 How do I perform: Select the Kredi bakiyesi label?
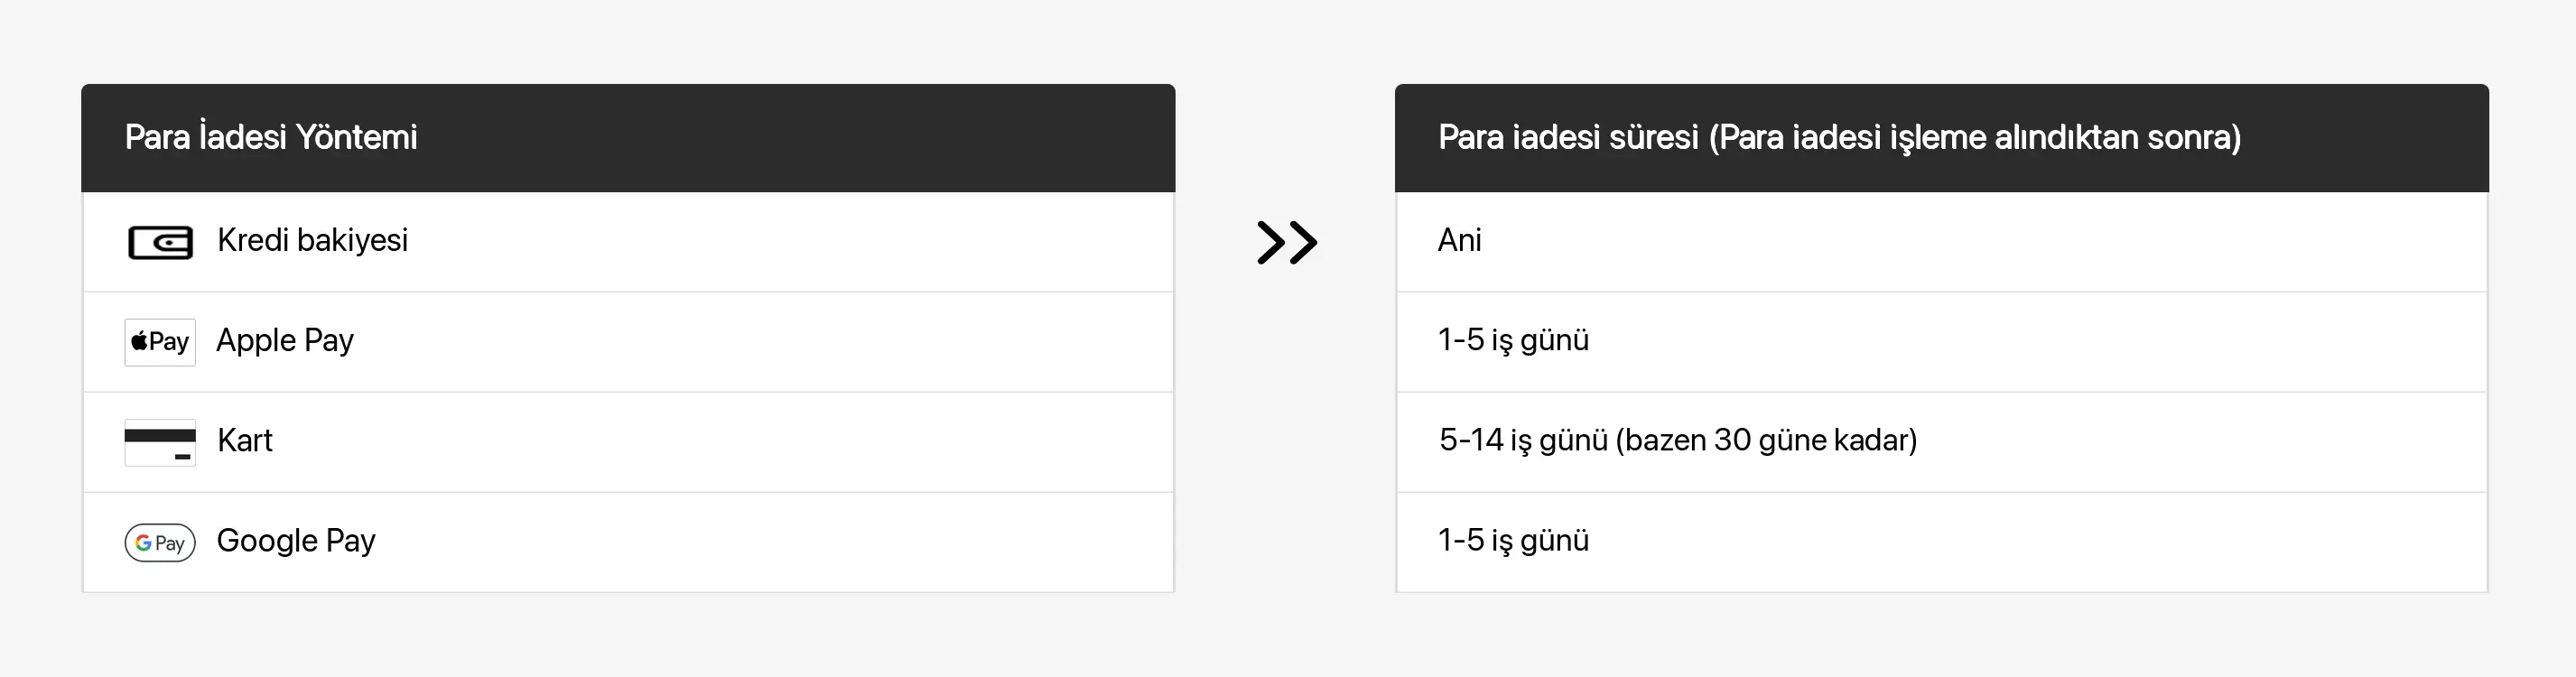(312, 240)
